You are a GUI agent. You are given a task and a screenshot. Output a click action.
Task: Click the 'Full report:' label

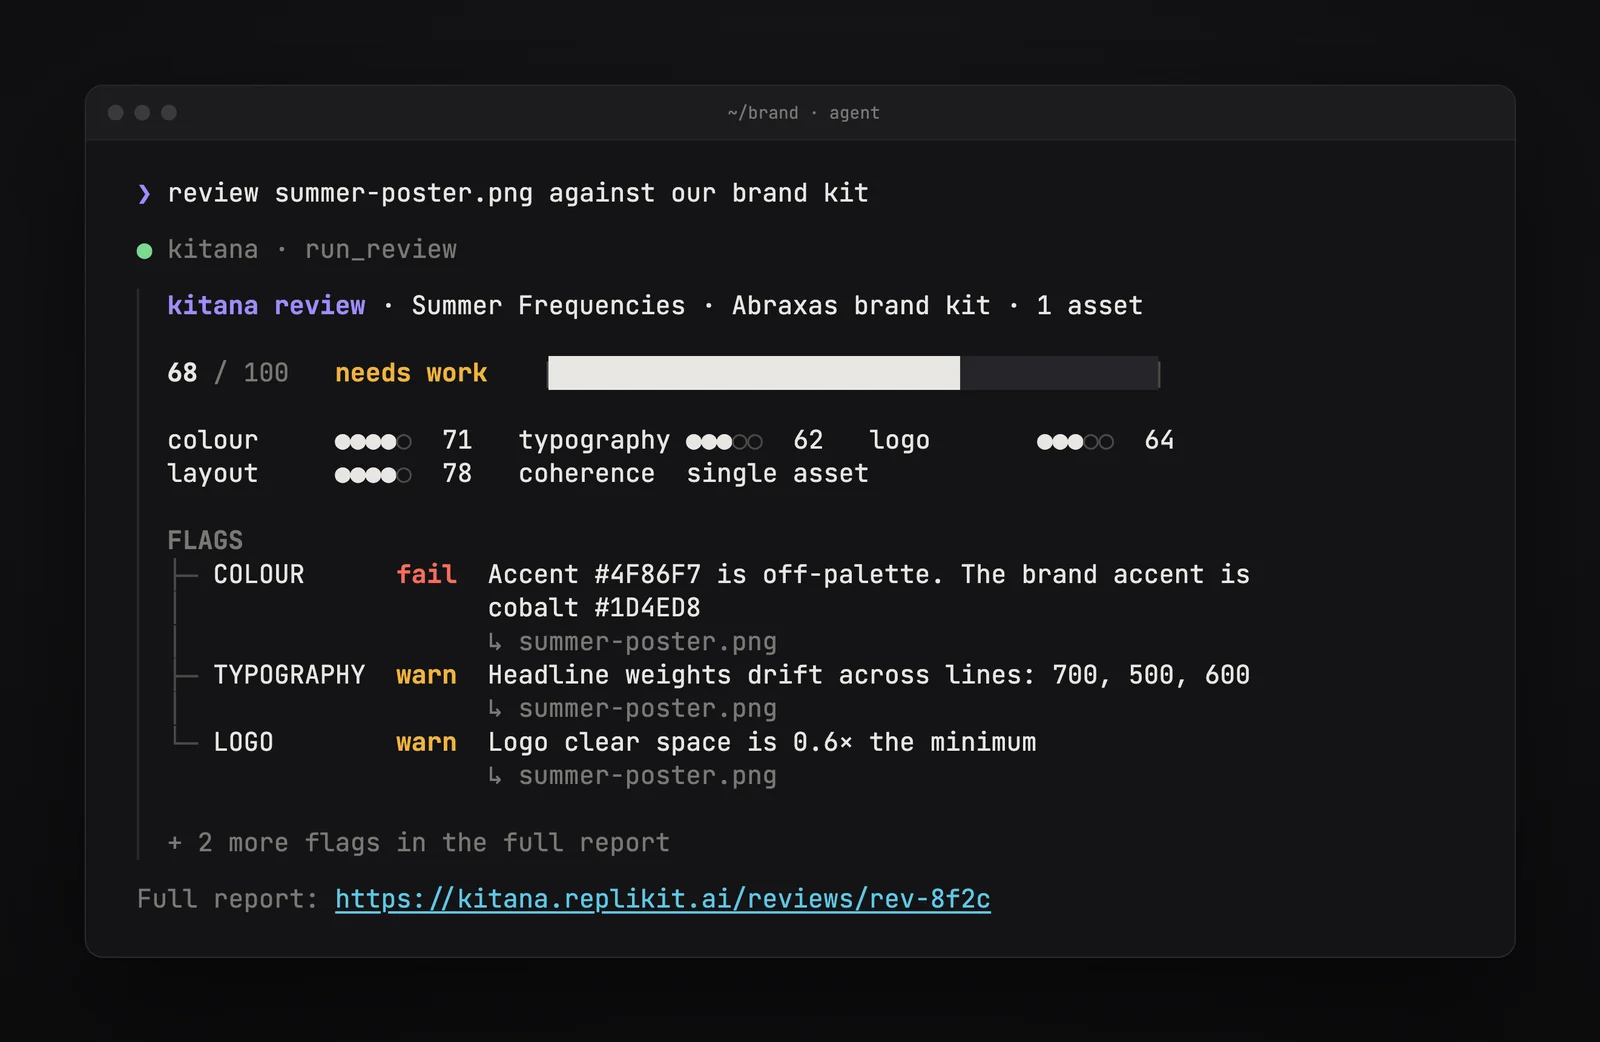click(227, 899)
